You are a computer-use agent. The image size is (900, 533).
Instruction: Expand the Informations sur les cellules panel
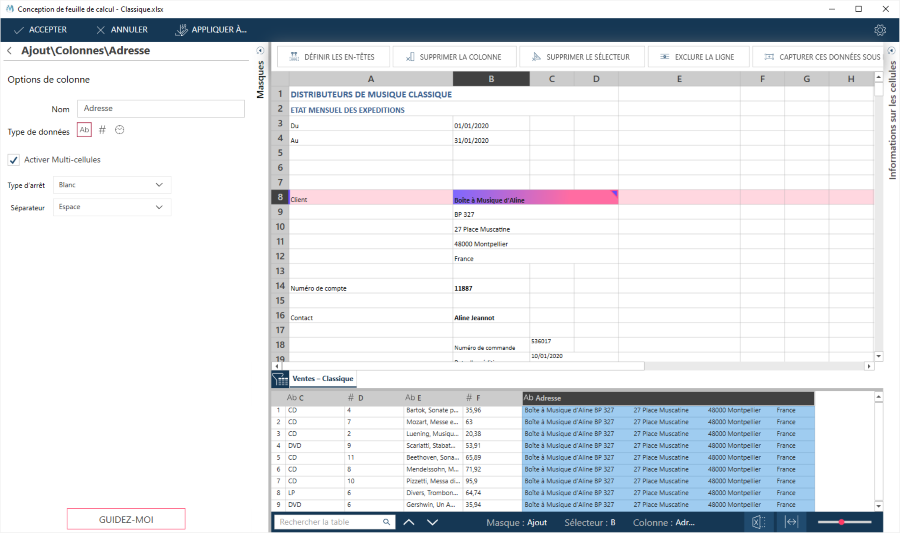(892, 50)
